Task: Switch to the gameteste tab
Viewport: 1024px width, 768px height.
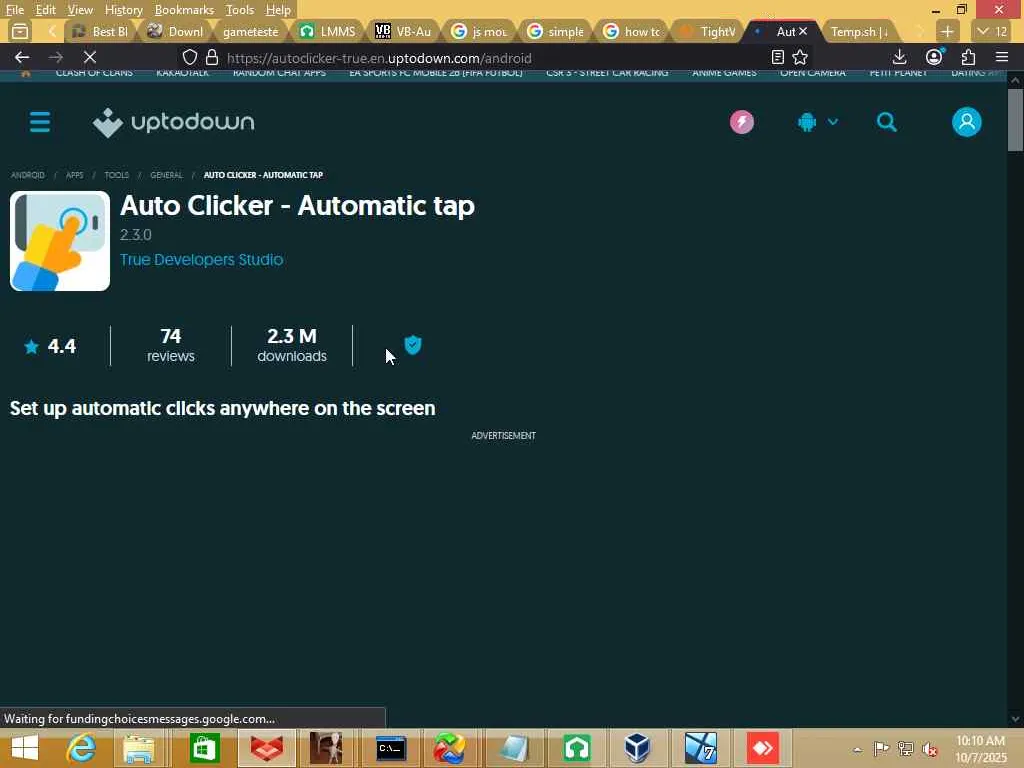Action: pos(251,31)
